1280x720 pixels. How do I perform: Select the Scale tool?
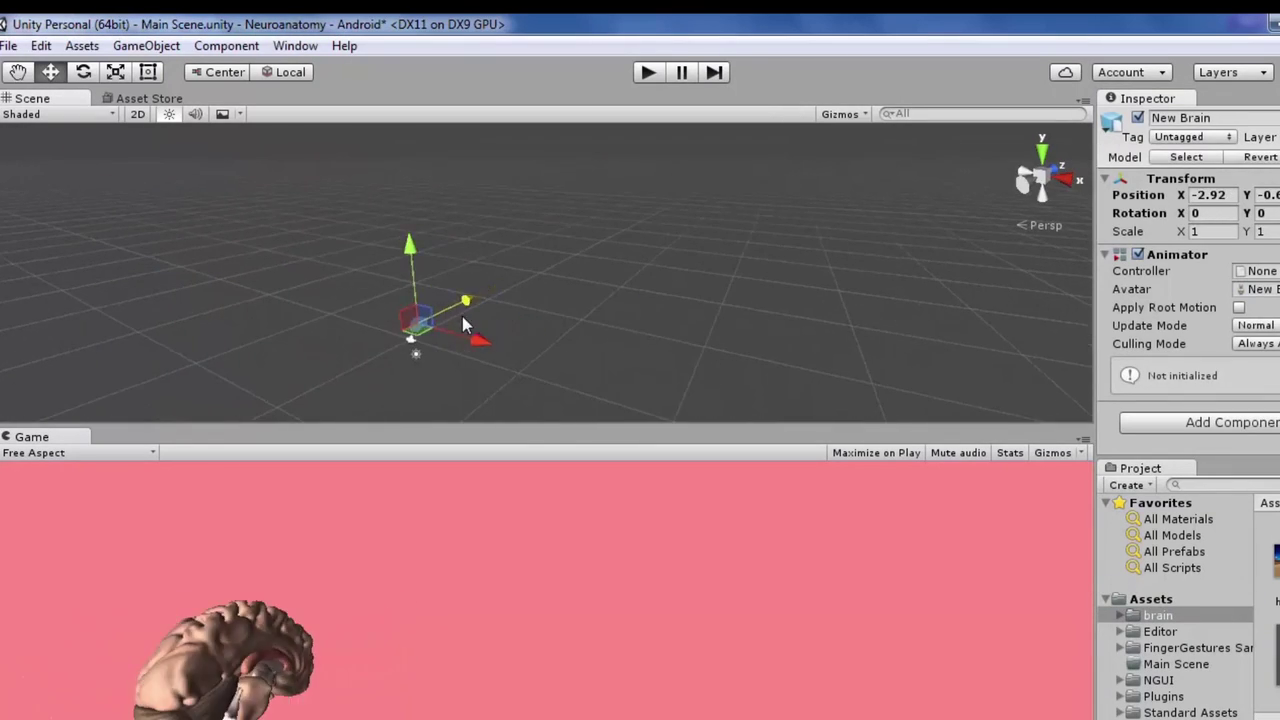(x=116, y=72)
